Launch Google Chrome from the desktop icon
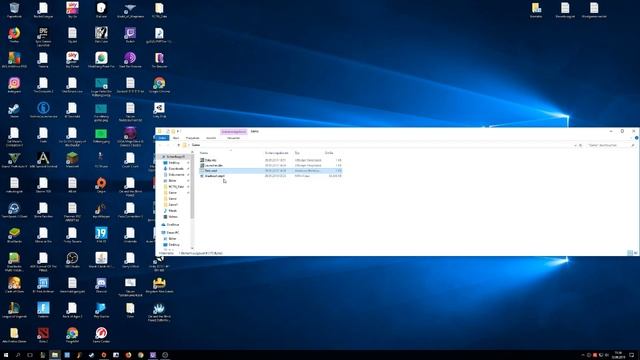Screen dimensions: 640x360 pyautogui.click(x=159, y=85)
